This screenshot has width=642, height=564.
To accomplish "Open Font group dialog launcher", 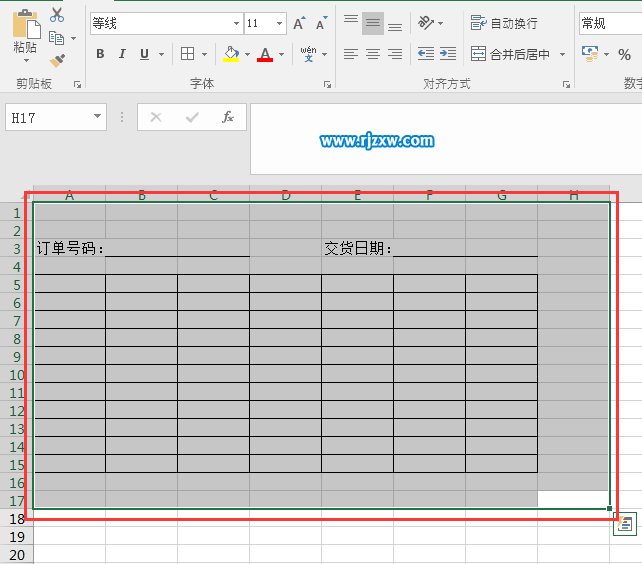I will tap(327, 84).
